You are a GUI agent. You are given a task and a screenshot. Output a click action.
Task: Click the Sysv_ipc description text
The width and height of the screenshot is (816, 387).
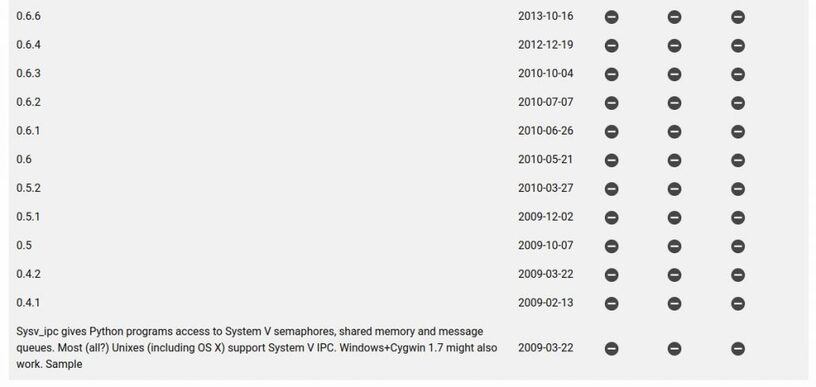[x=257, y=347]
